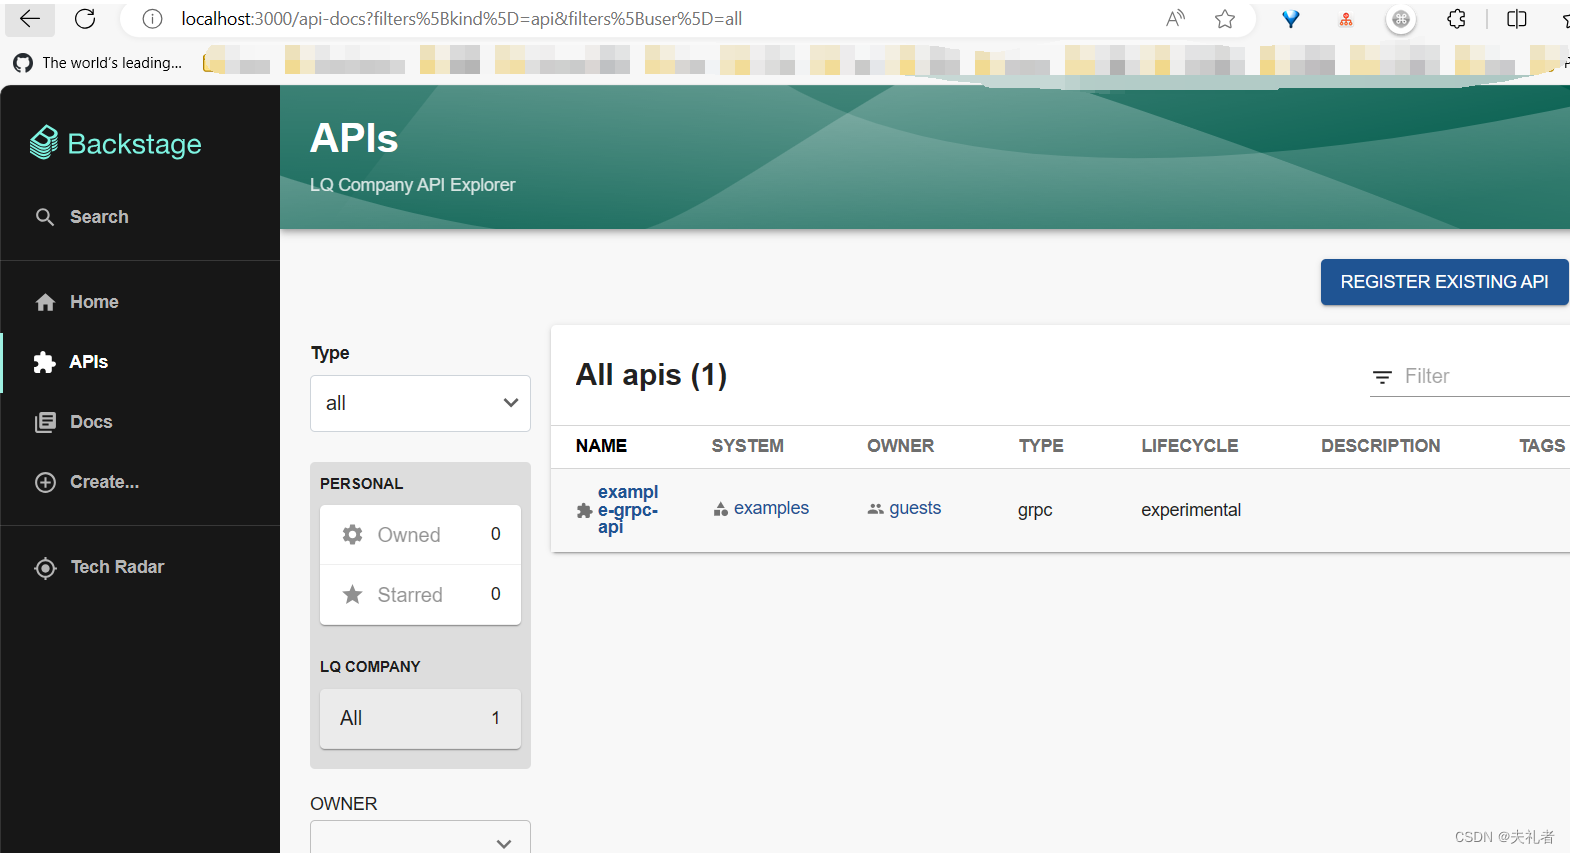Click the Owned gear icon
This screenshot has width=1570, height=853.
pyautogui.click(x=352, y=535)
